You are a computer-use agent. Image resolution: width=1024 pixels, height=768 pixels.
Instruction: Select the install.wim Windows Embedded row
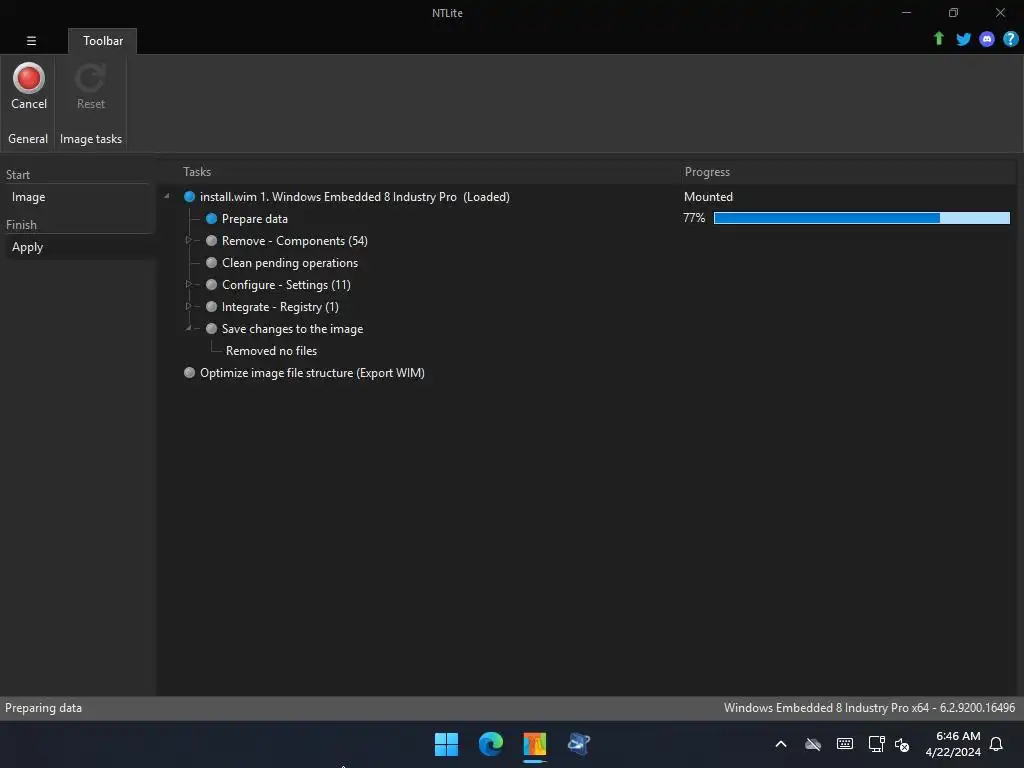coord(355,197)
